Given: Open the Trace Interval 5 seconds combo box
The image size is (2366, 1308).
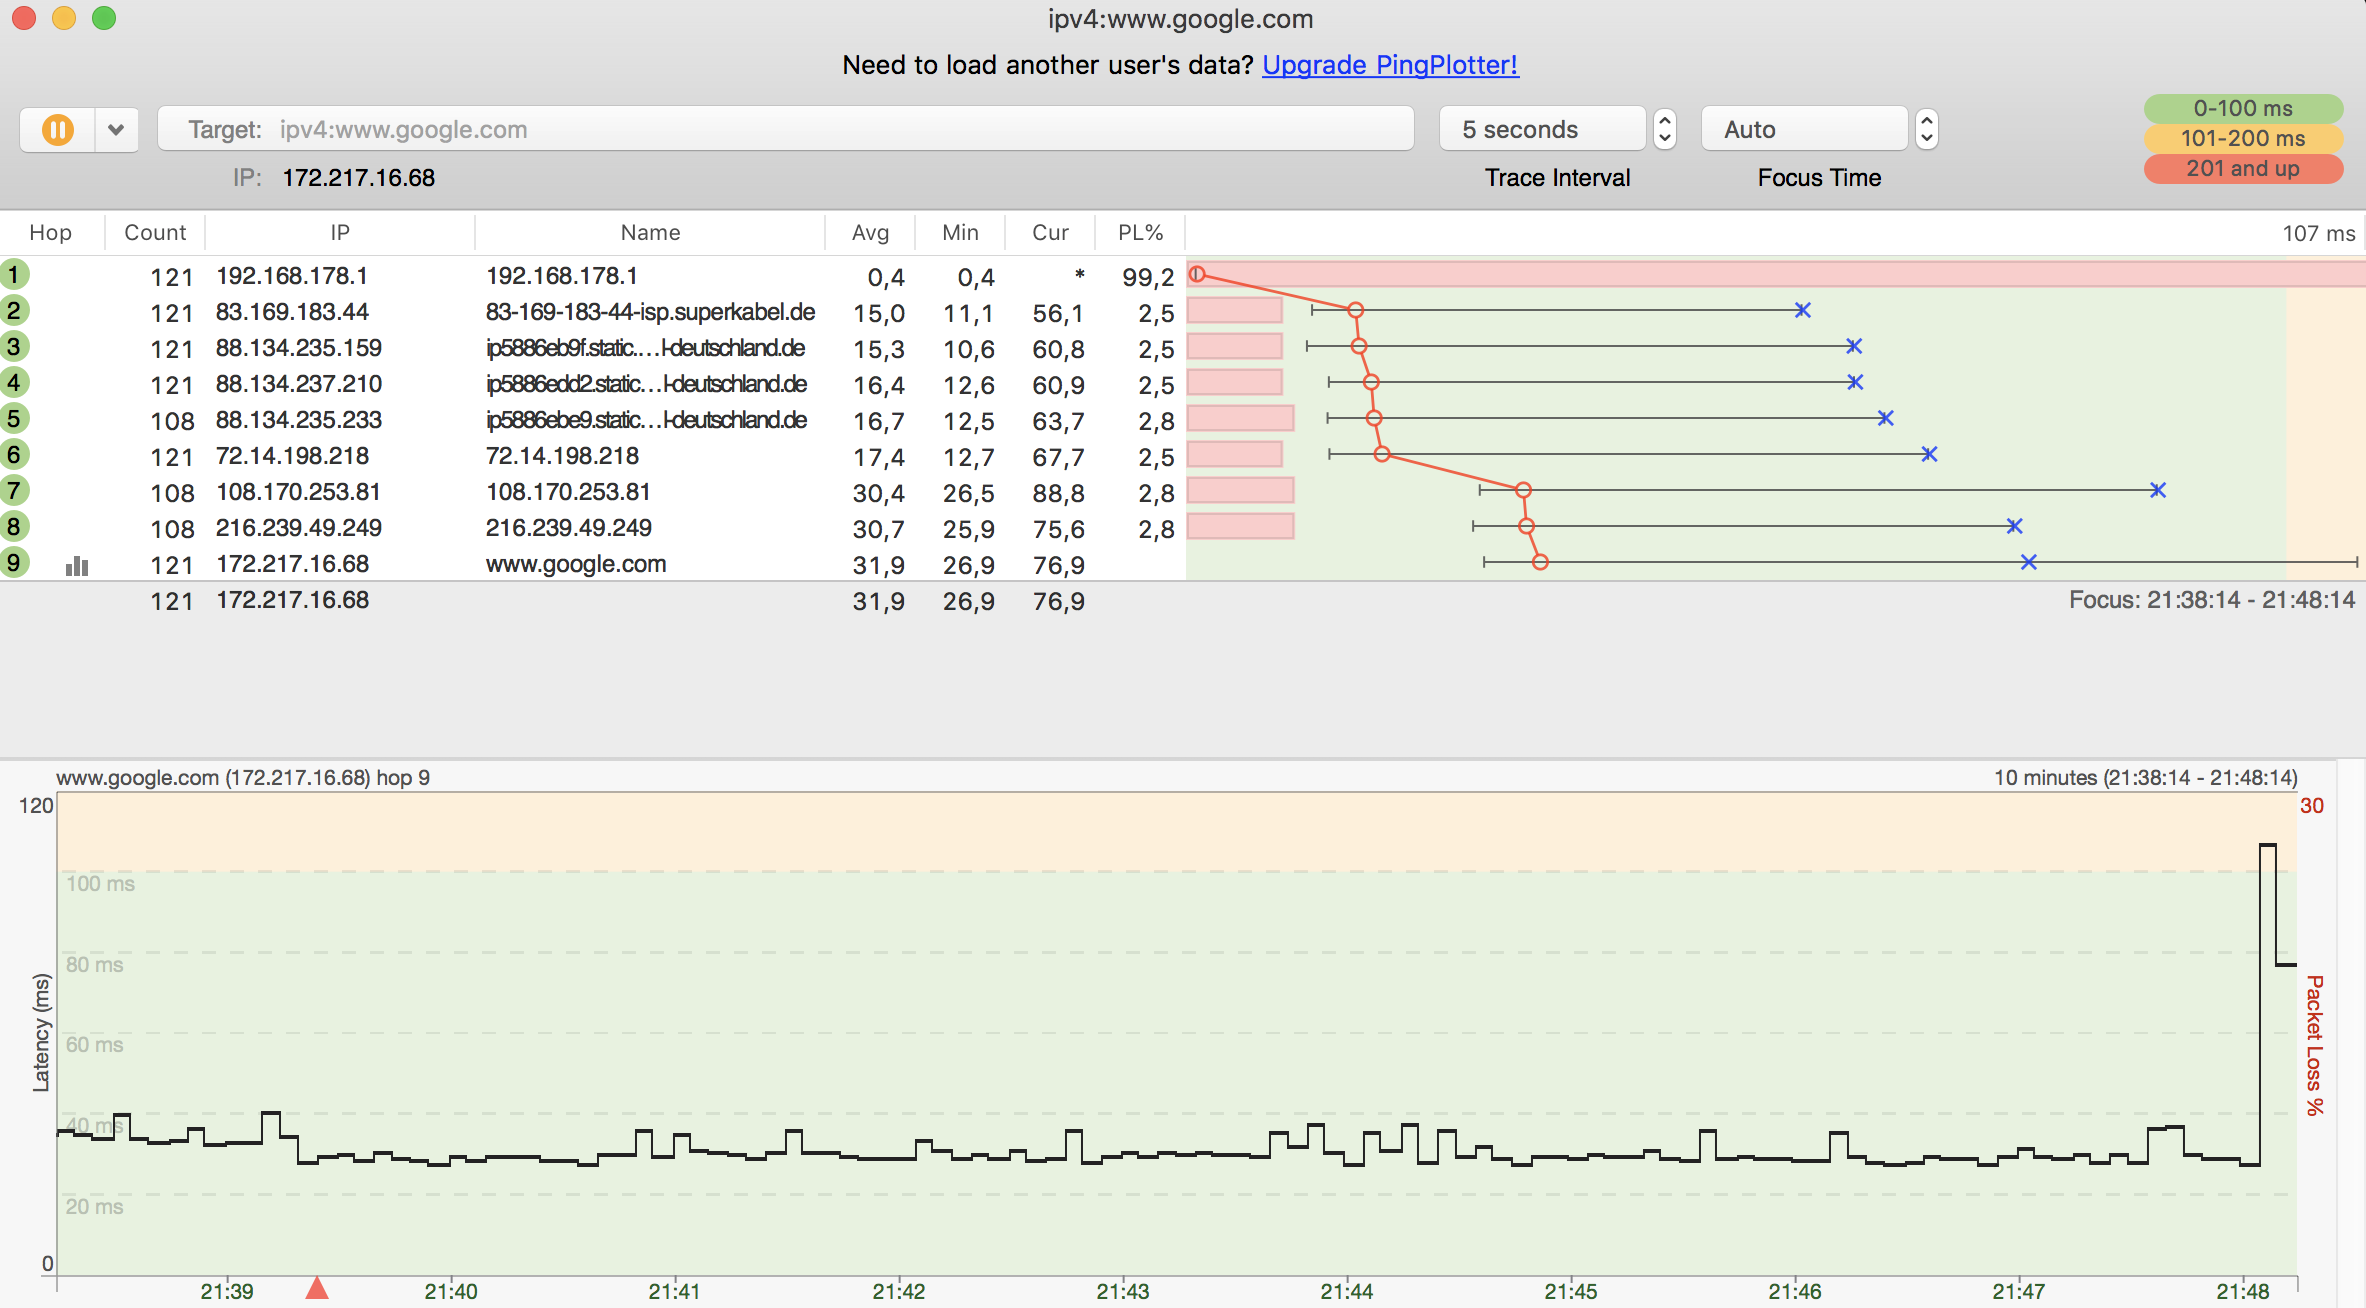Looking at the screenshot, I should tap(1542, 130).
